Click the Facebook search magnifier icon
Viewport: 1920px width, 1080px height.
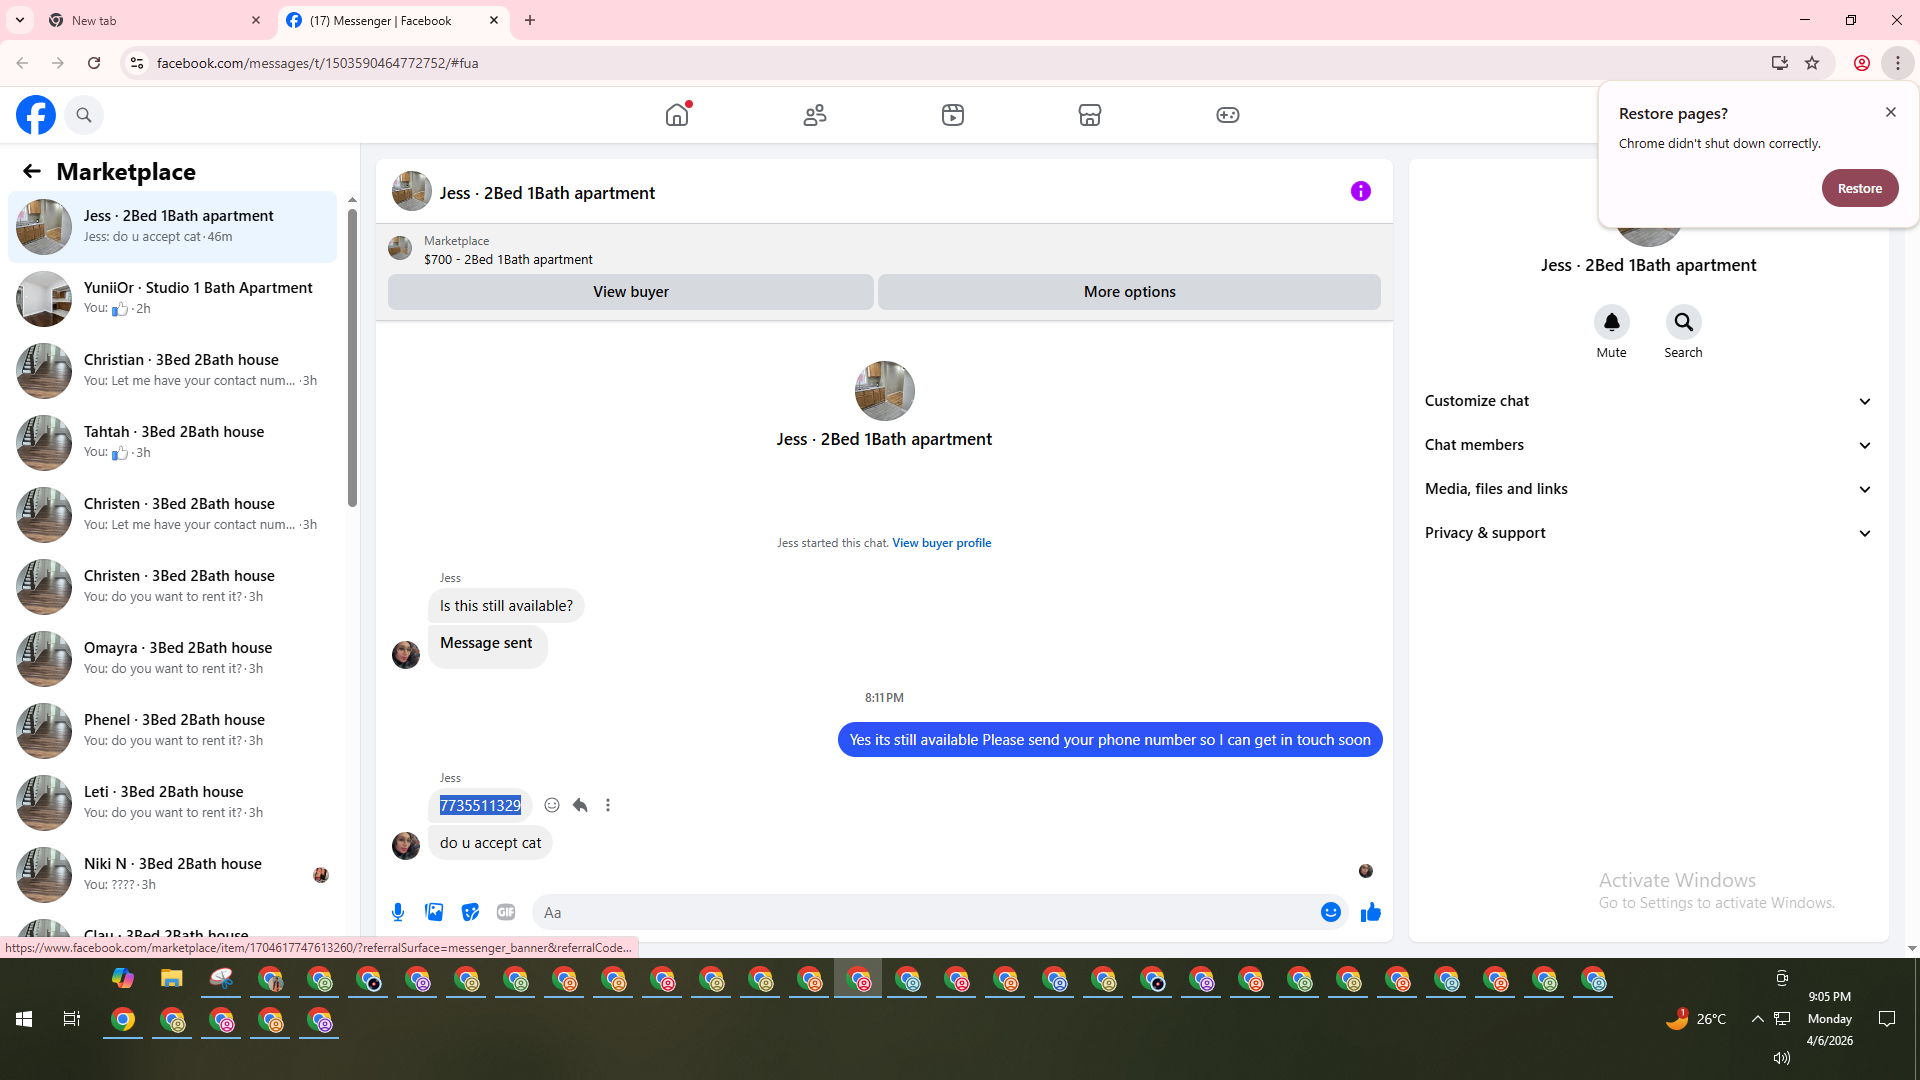click(84, 115)
